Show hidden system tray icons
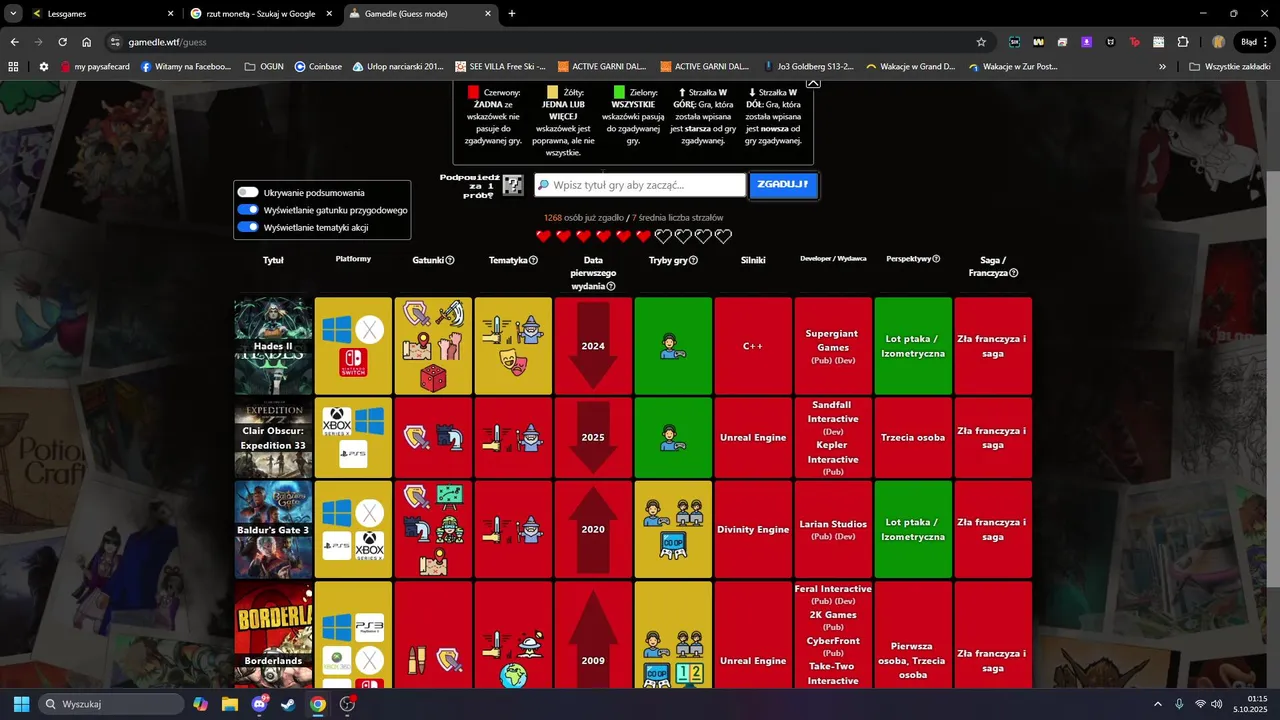 point(1158,704)
